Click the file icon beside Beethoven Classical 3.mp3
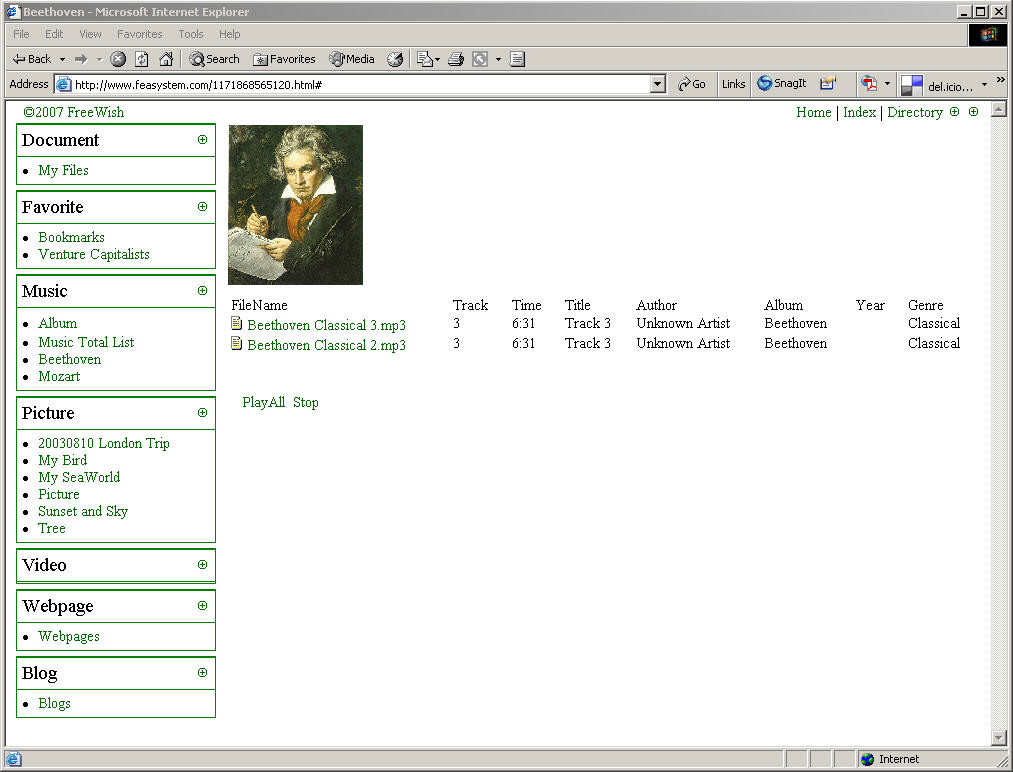Viewport: 1013px width, 772px height. click(x=236, y=323)
